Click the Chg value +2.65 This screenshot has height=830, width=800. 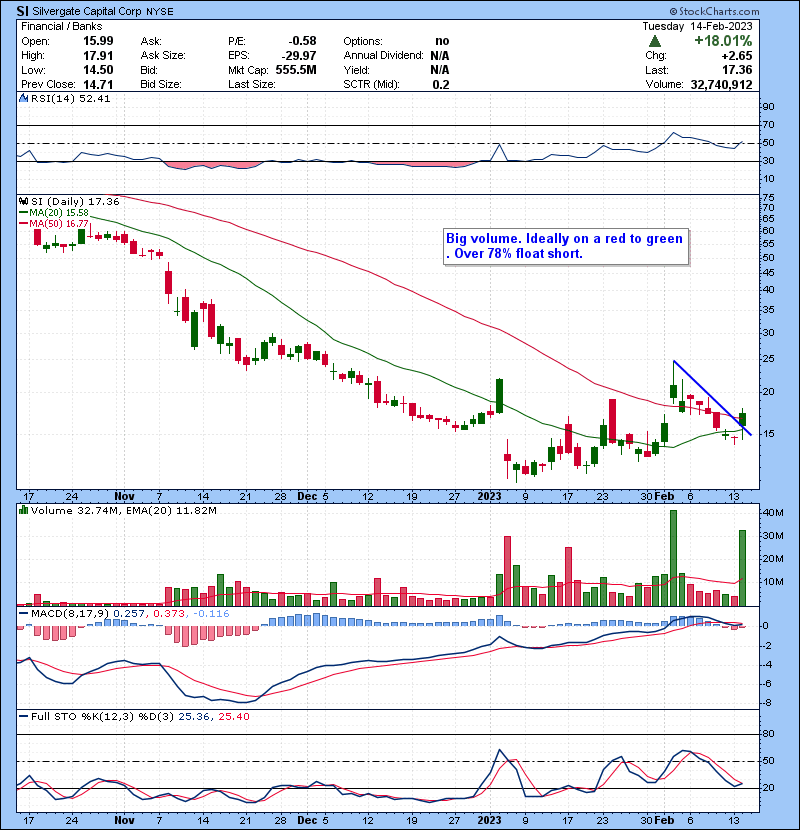pyautogui.click(x=736, y=56)
